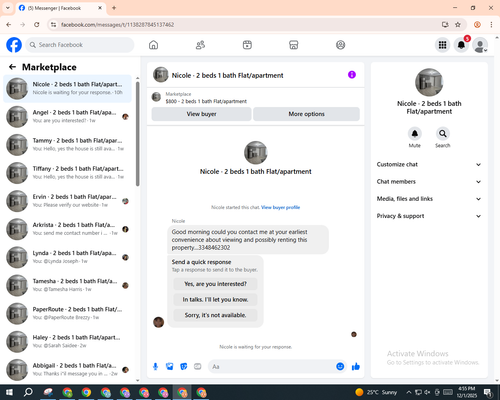This screenshot has height=400, width=500.
Task: Click the Facebook logo
Action: (x=14, y=45)
